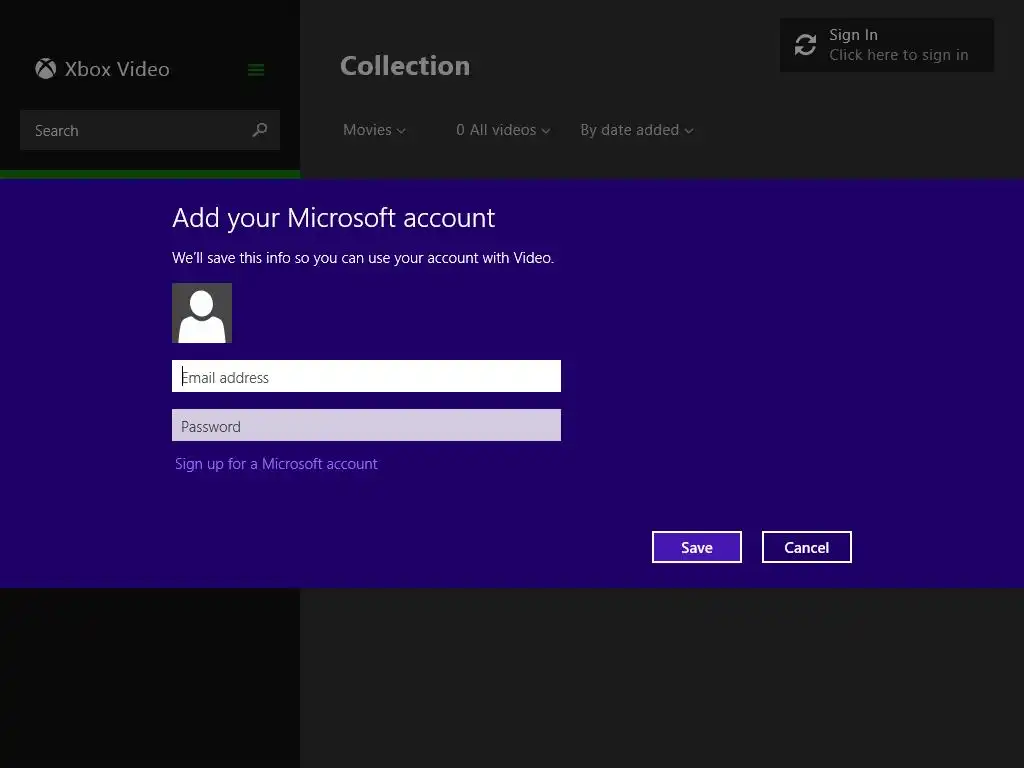Click the Save button
The width and height of the screenshot is (1024, 768).
(697, 547)
